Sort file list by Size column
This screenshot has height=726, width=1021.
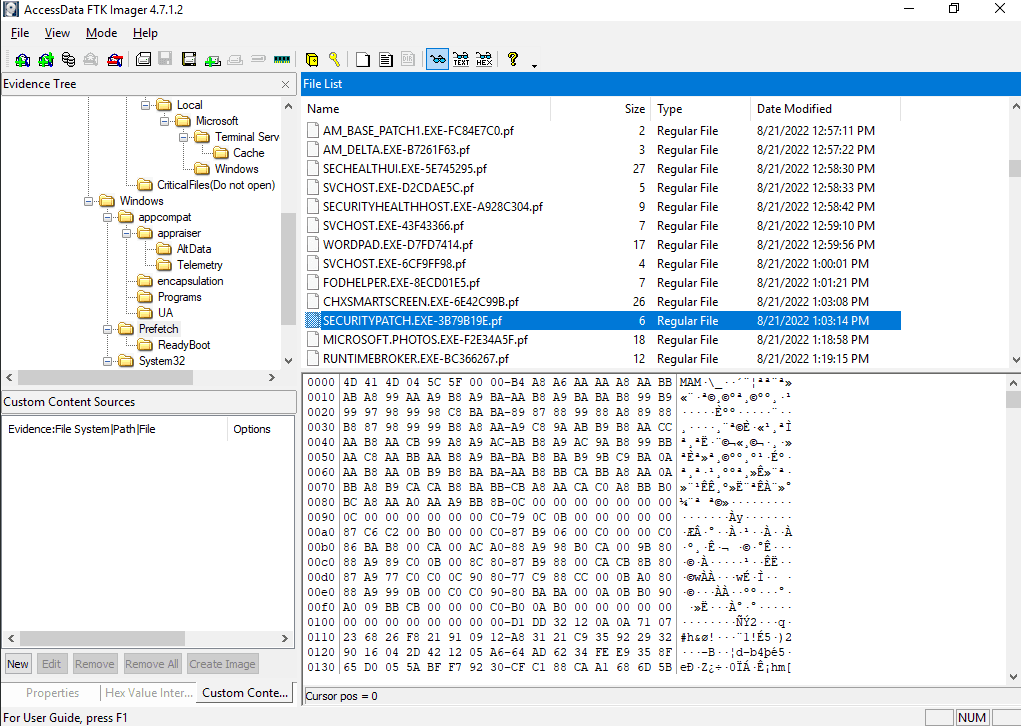point(600,109)
